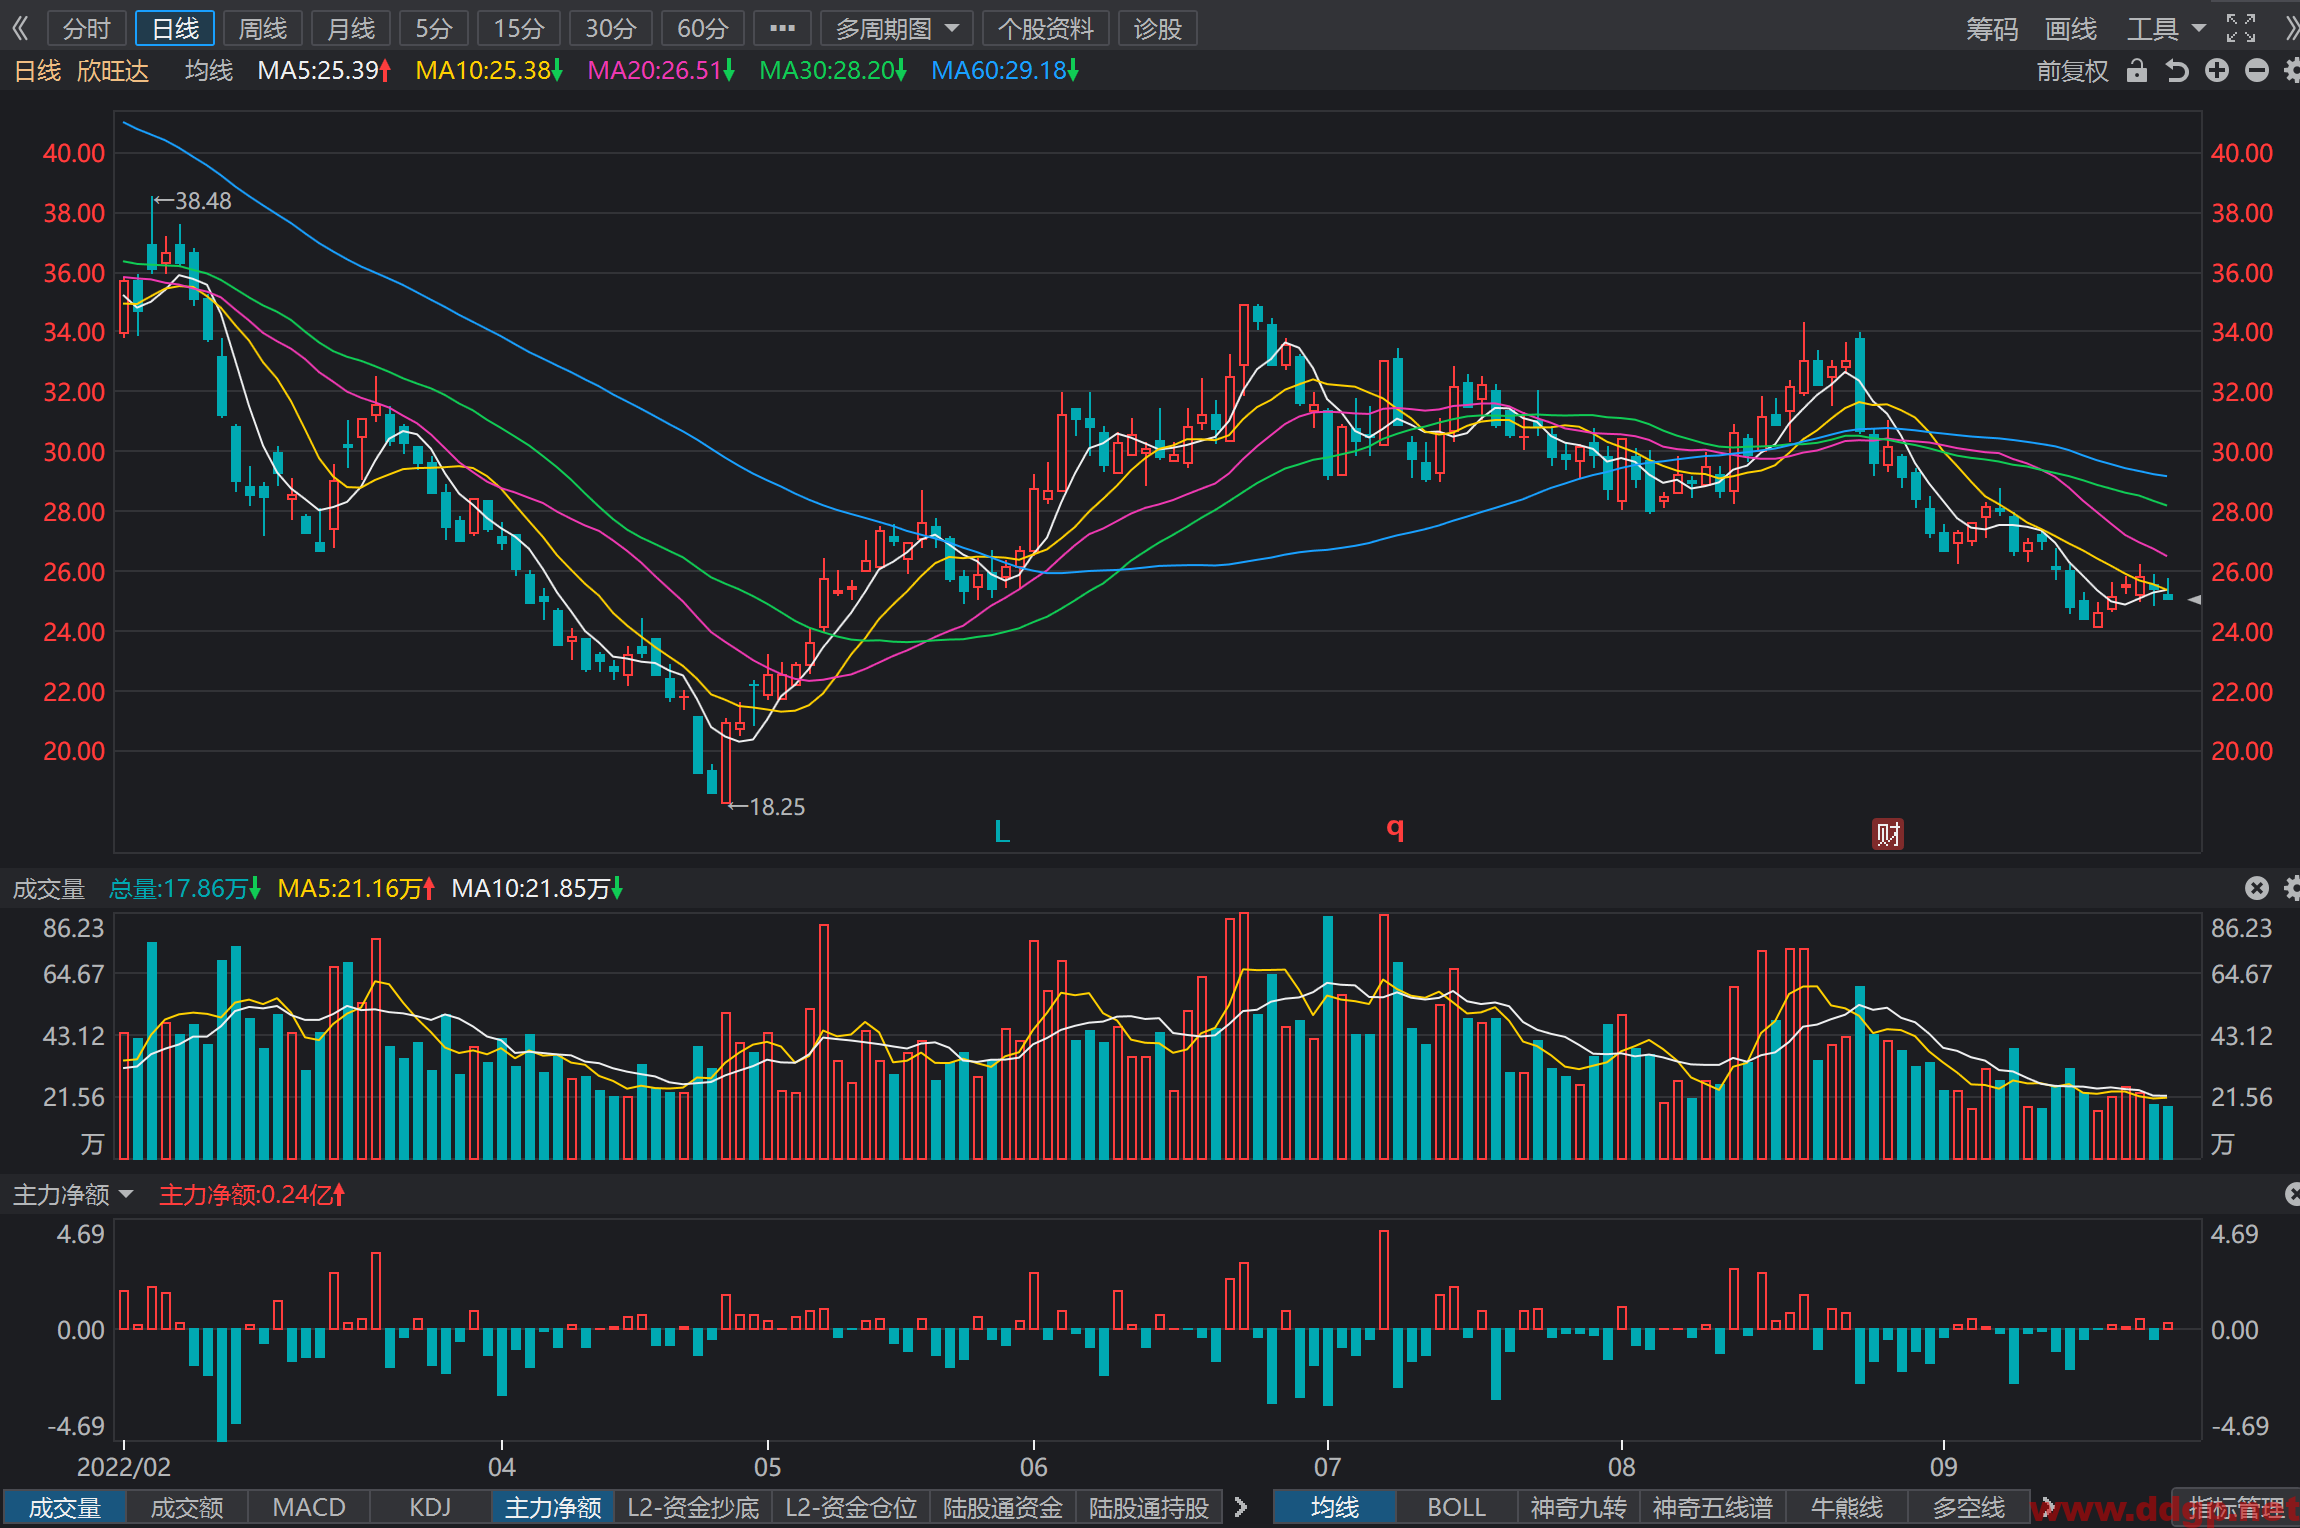
Task: Click the green MA30:28.20 label
Action: pyautogui.click(x=833, y=71)
